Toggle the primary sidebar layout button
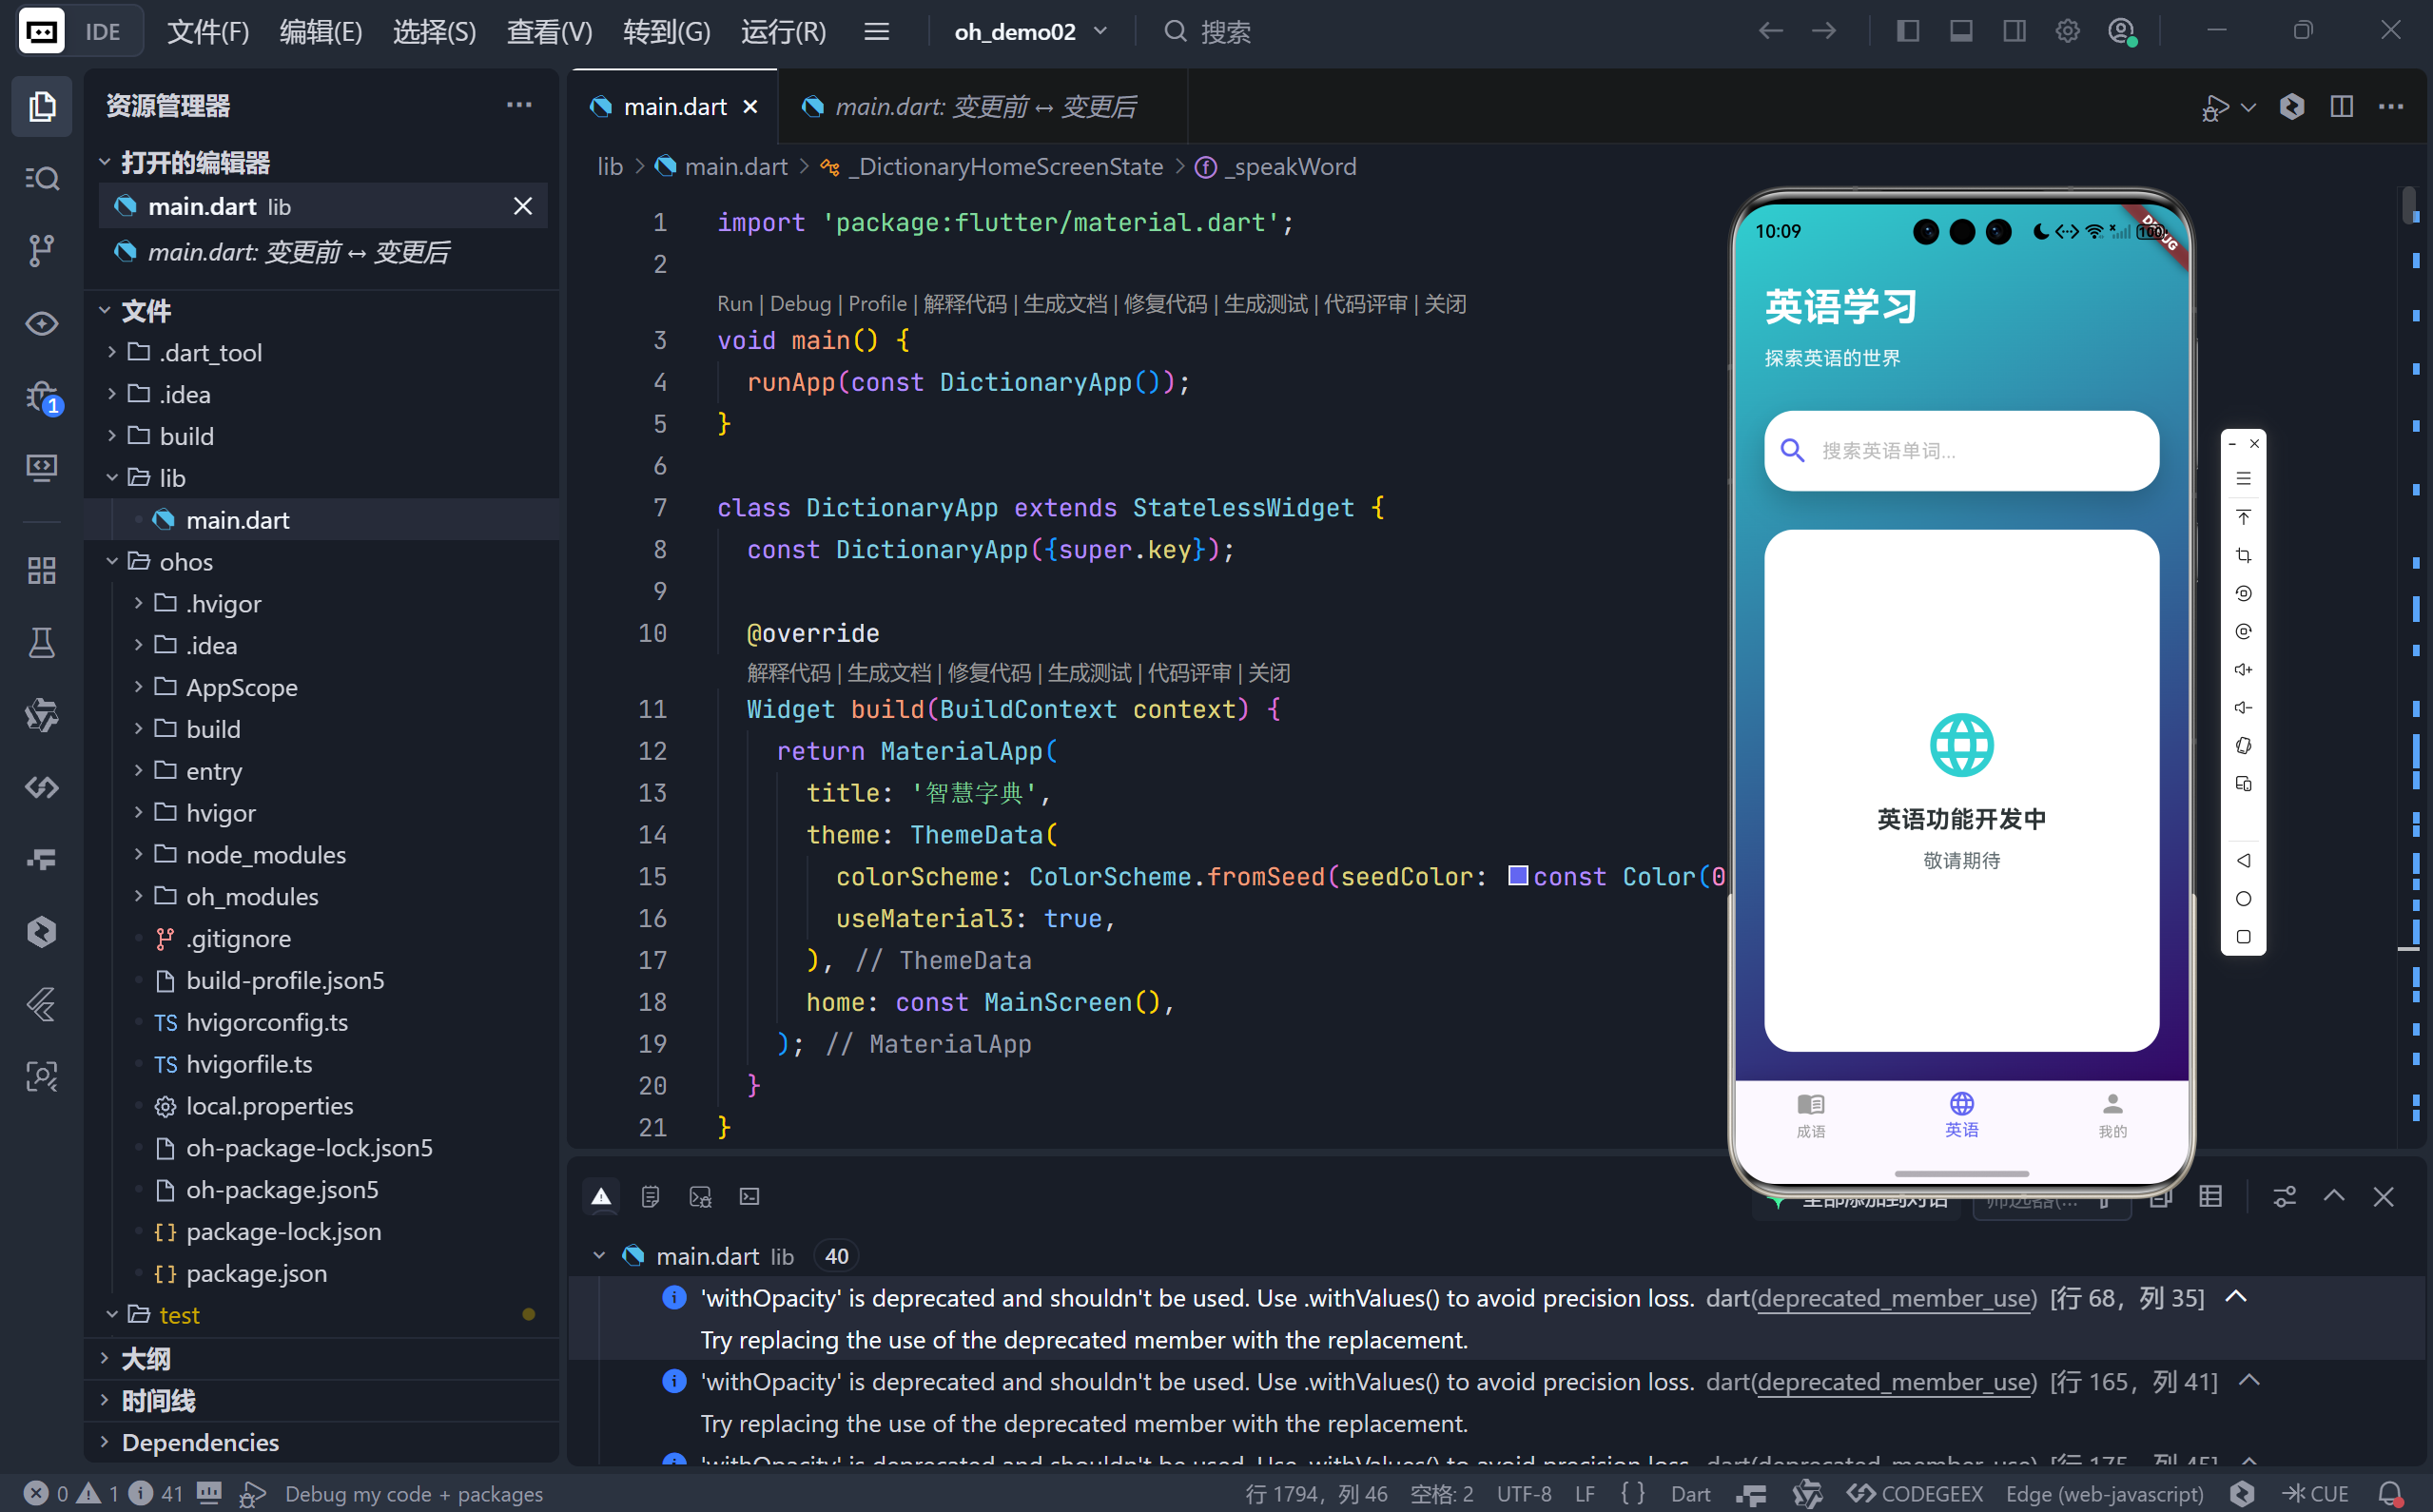The width and height of the screenshot is (2433, 1512). pos(1907,31)
